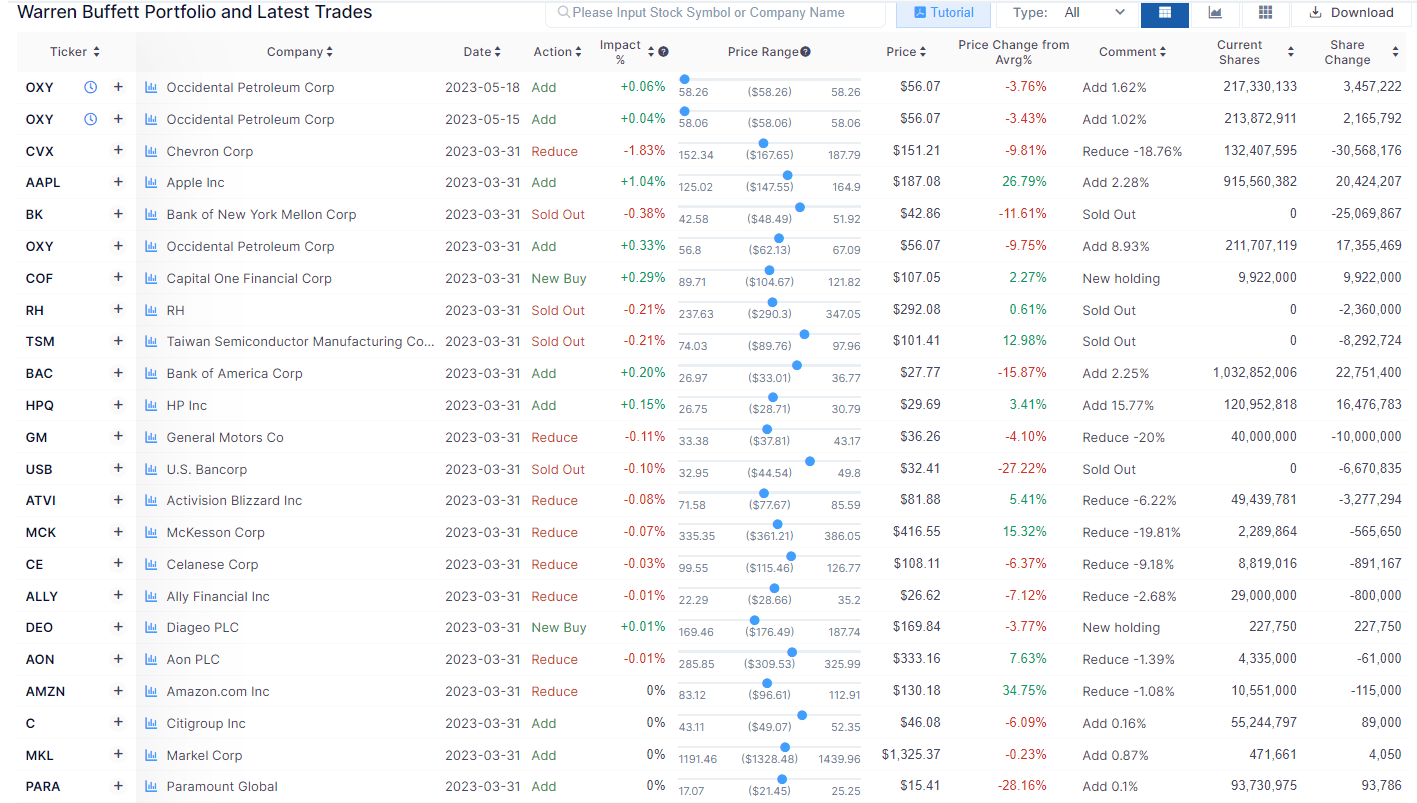Sort the table by Date column
Screen dimensions: 1417x803
(482, 52)
